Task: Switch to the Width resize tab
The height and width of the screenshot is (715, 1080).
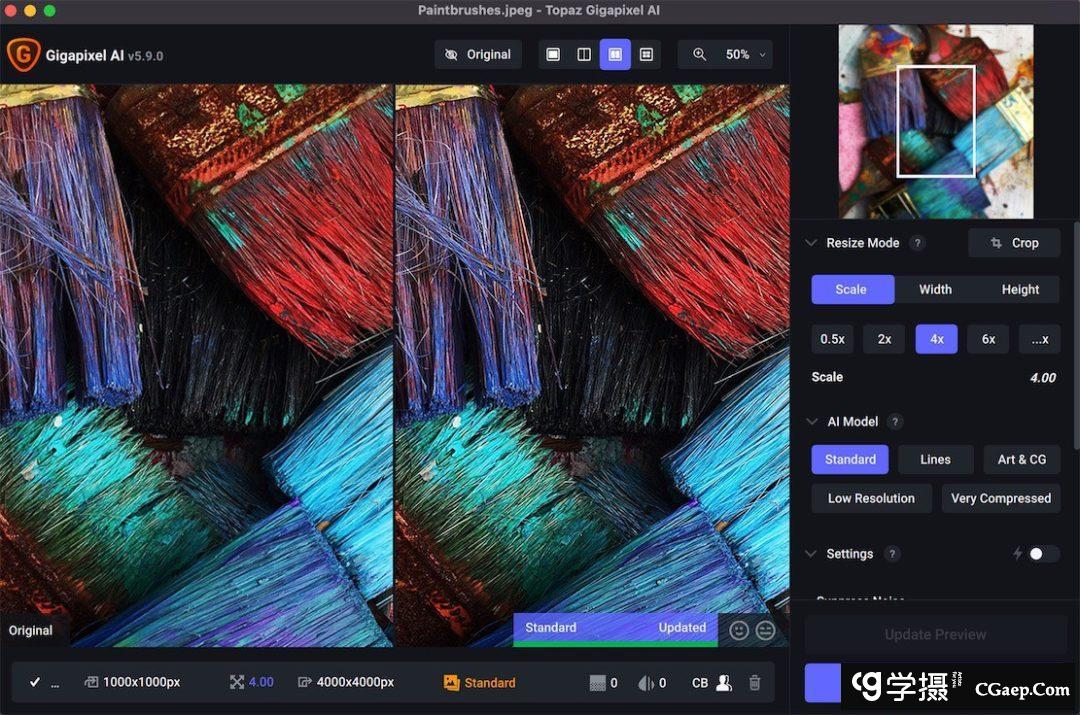Action: point(935,290)
